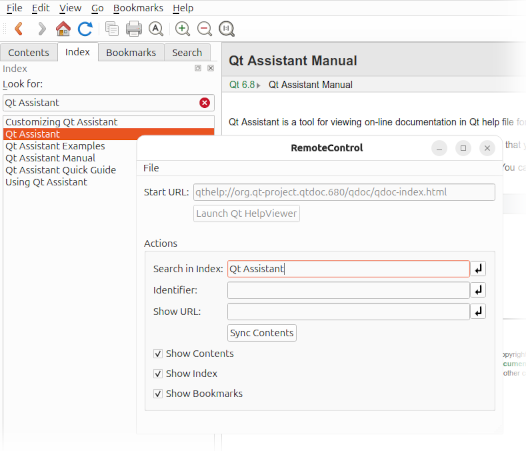Zoom in with the plus magnifier

(182, 29)
